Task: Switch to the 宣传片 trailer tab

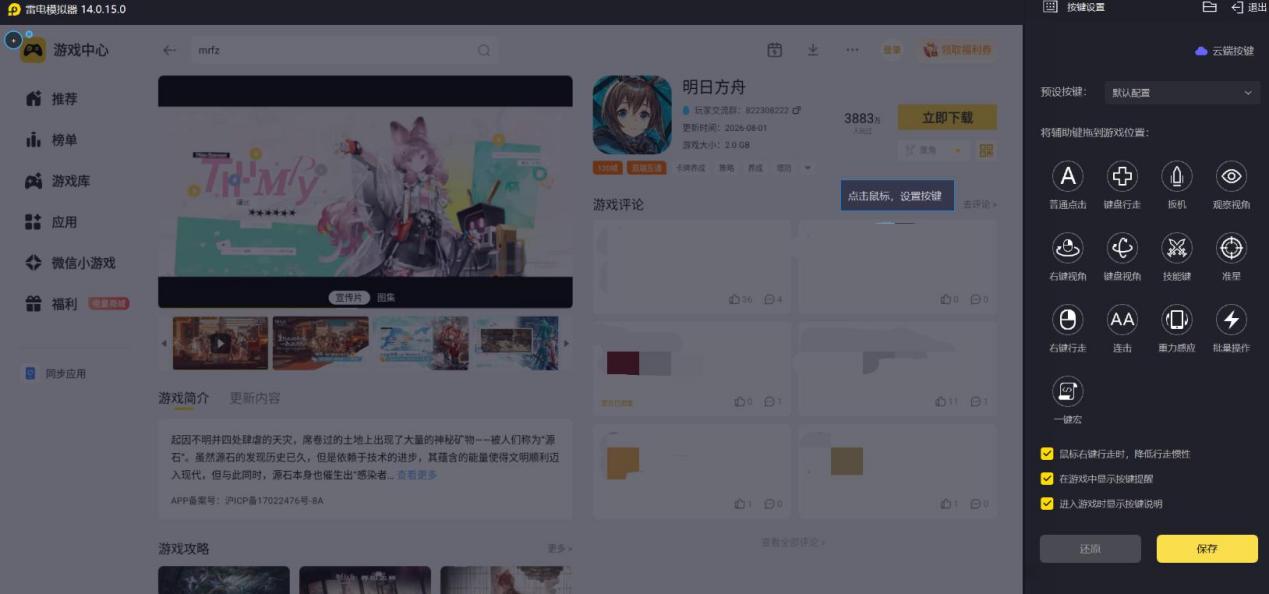Action: pos(349,298)
